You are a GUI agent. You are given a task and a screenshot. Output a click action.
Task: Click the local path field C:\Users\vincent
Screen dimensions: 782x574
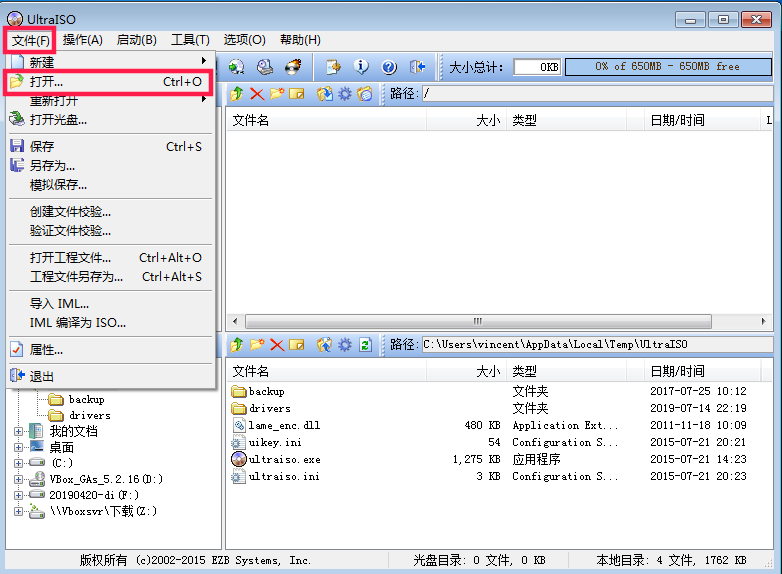[x=597, y=345]
